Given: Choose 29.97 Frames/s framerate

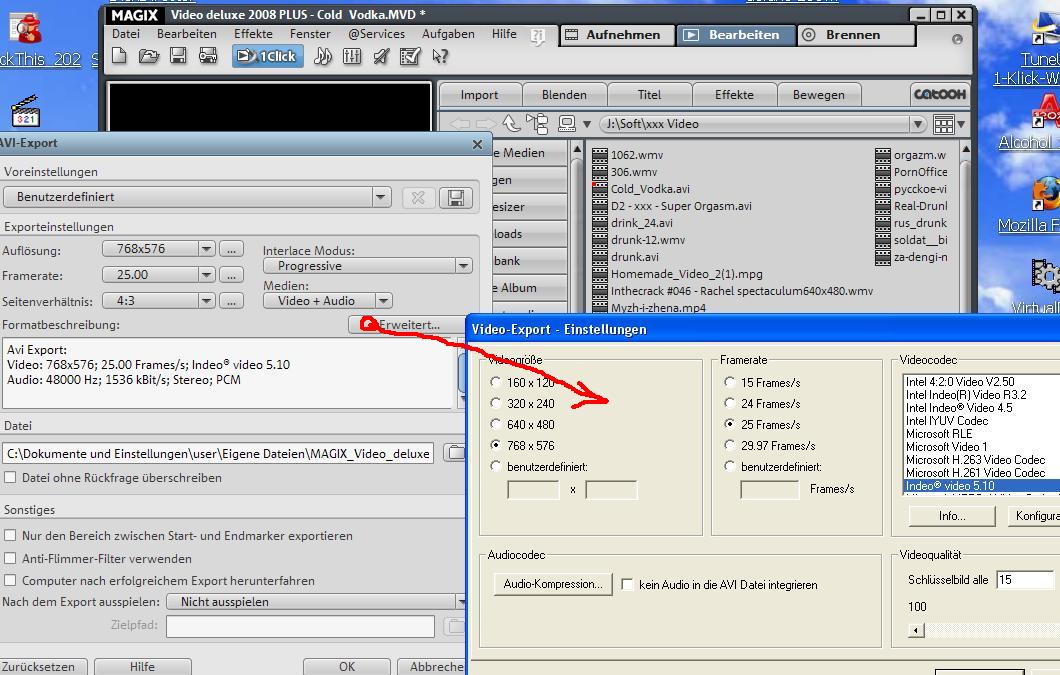Looking at the screenshot, I should point(729,446).
